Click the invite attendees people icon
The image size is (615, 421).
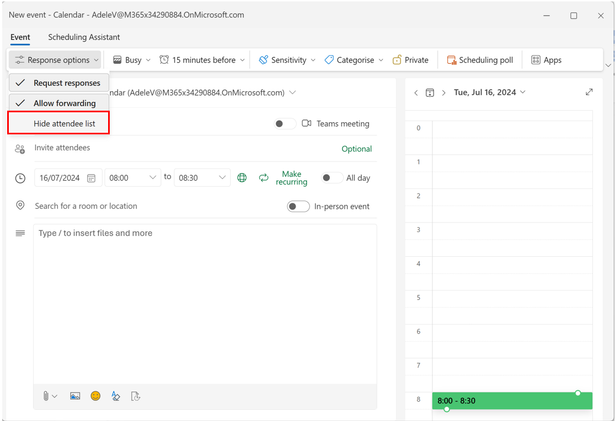tap(20, 149)
